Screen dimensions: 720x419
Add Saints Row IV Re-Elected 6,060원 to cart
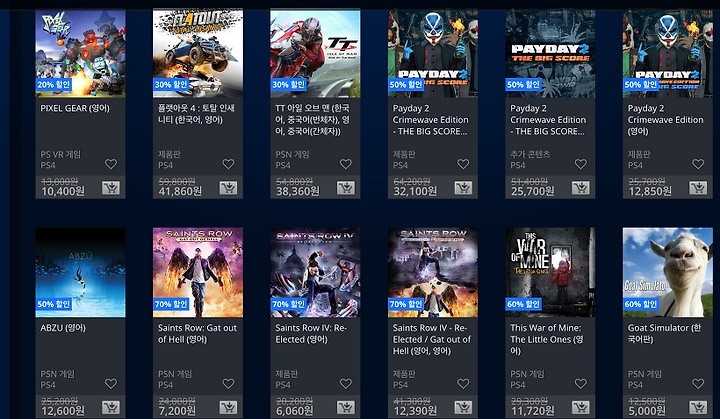tap(346, 407)
